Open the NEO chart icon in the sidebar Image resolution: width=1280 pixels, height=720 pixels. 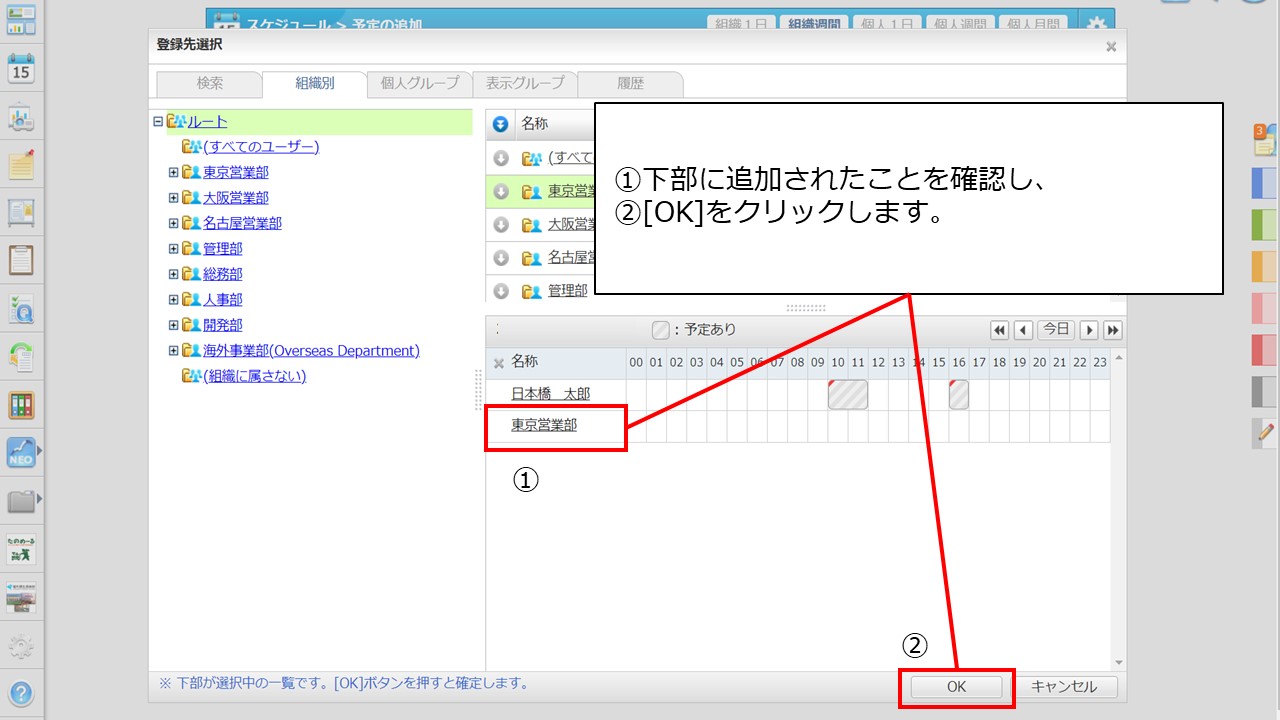21,453
